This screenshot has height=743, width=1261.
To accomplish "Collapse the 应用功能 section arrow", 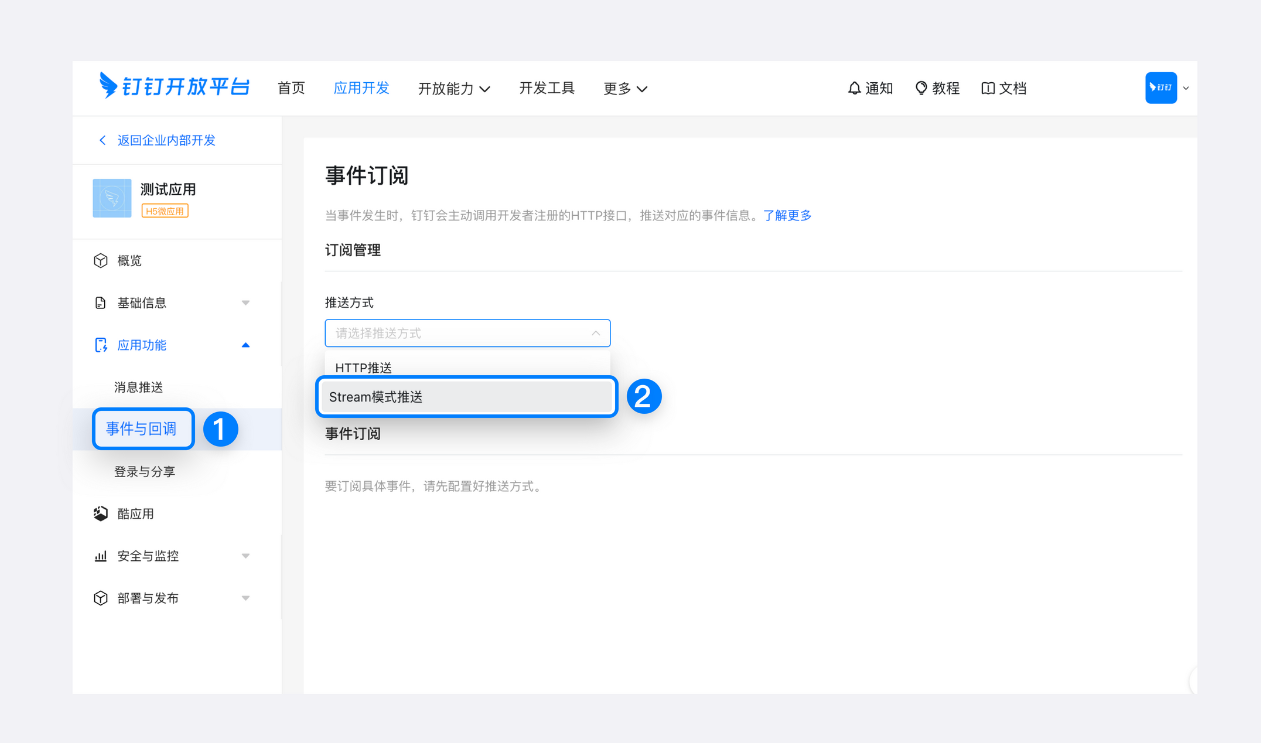I will 246,345.
